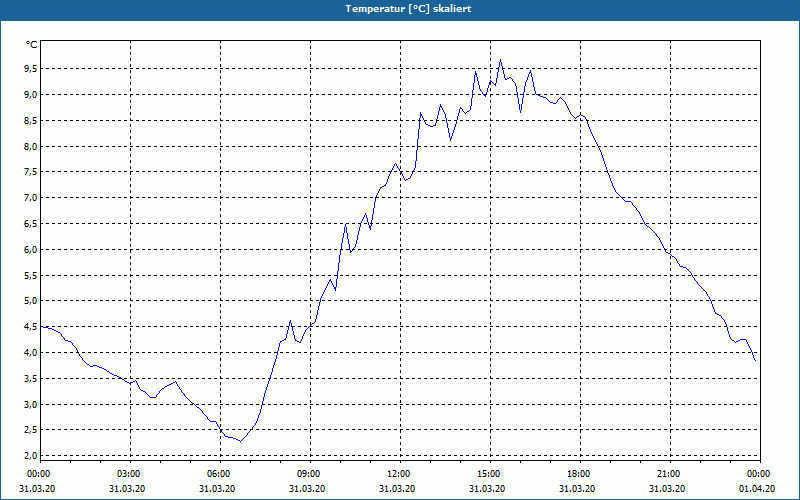Click the title 'Temperatur [°C] skaliert'
The width and height of the screenshot is (800, 500).
point(408,9)
